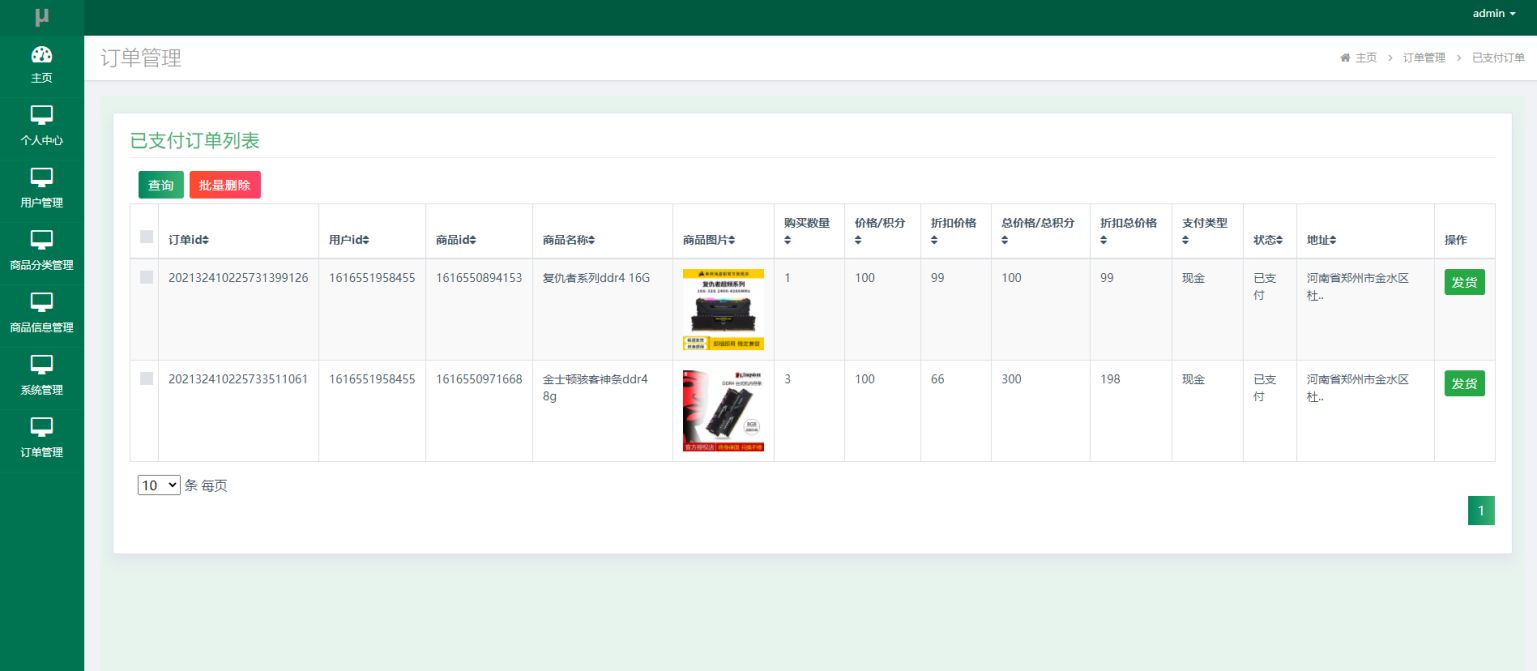Click discount price value 66
Viewport: 1537px width, 671px height.
tap(938, 379)
